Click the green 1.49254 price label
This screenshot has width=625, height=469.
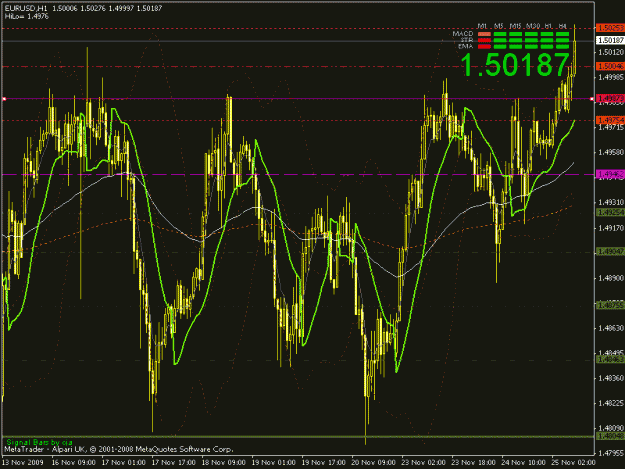610,212
